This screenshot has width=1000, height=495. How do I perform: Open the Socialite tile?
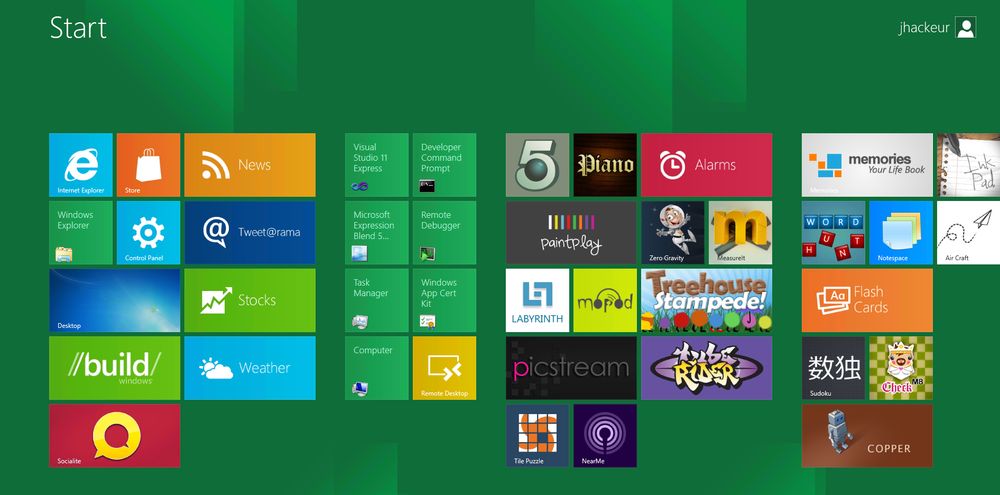pyautogui.click(x=115, y=436)
